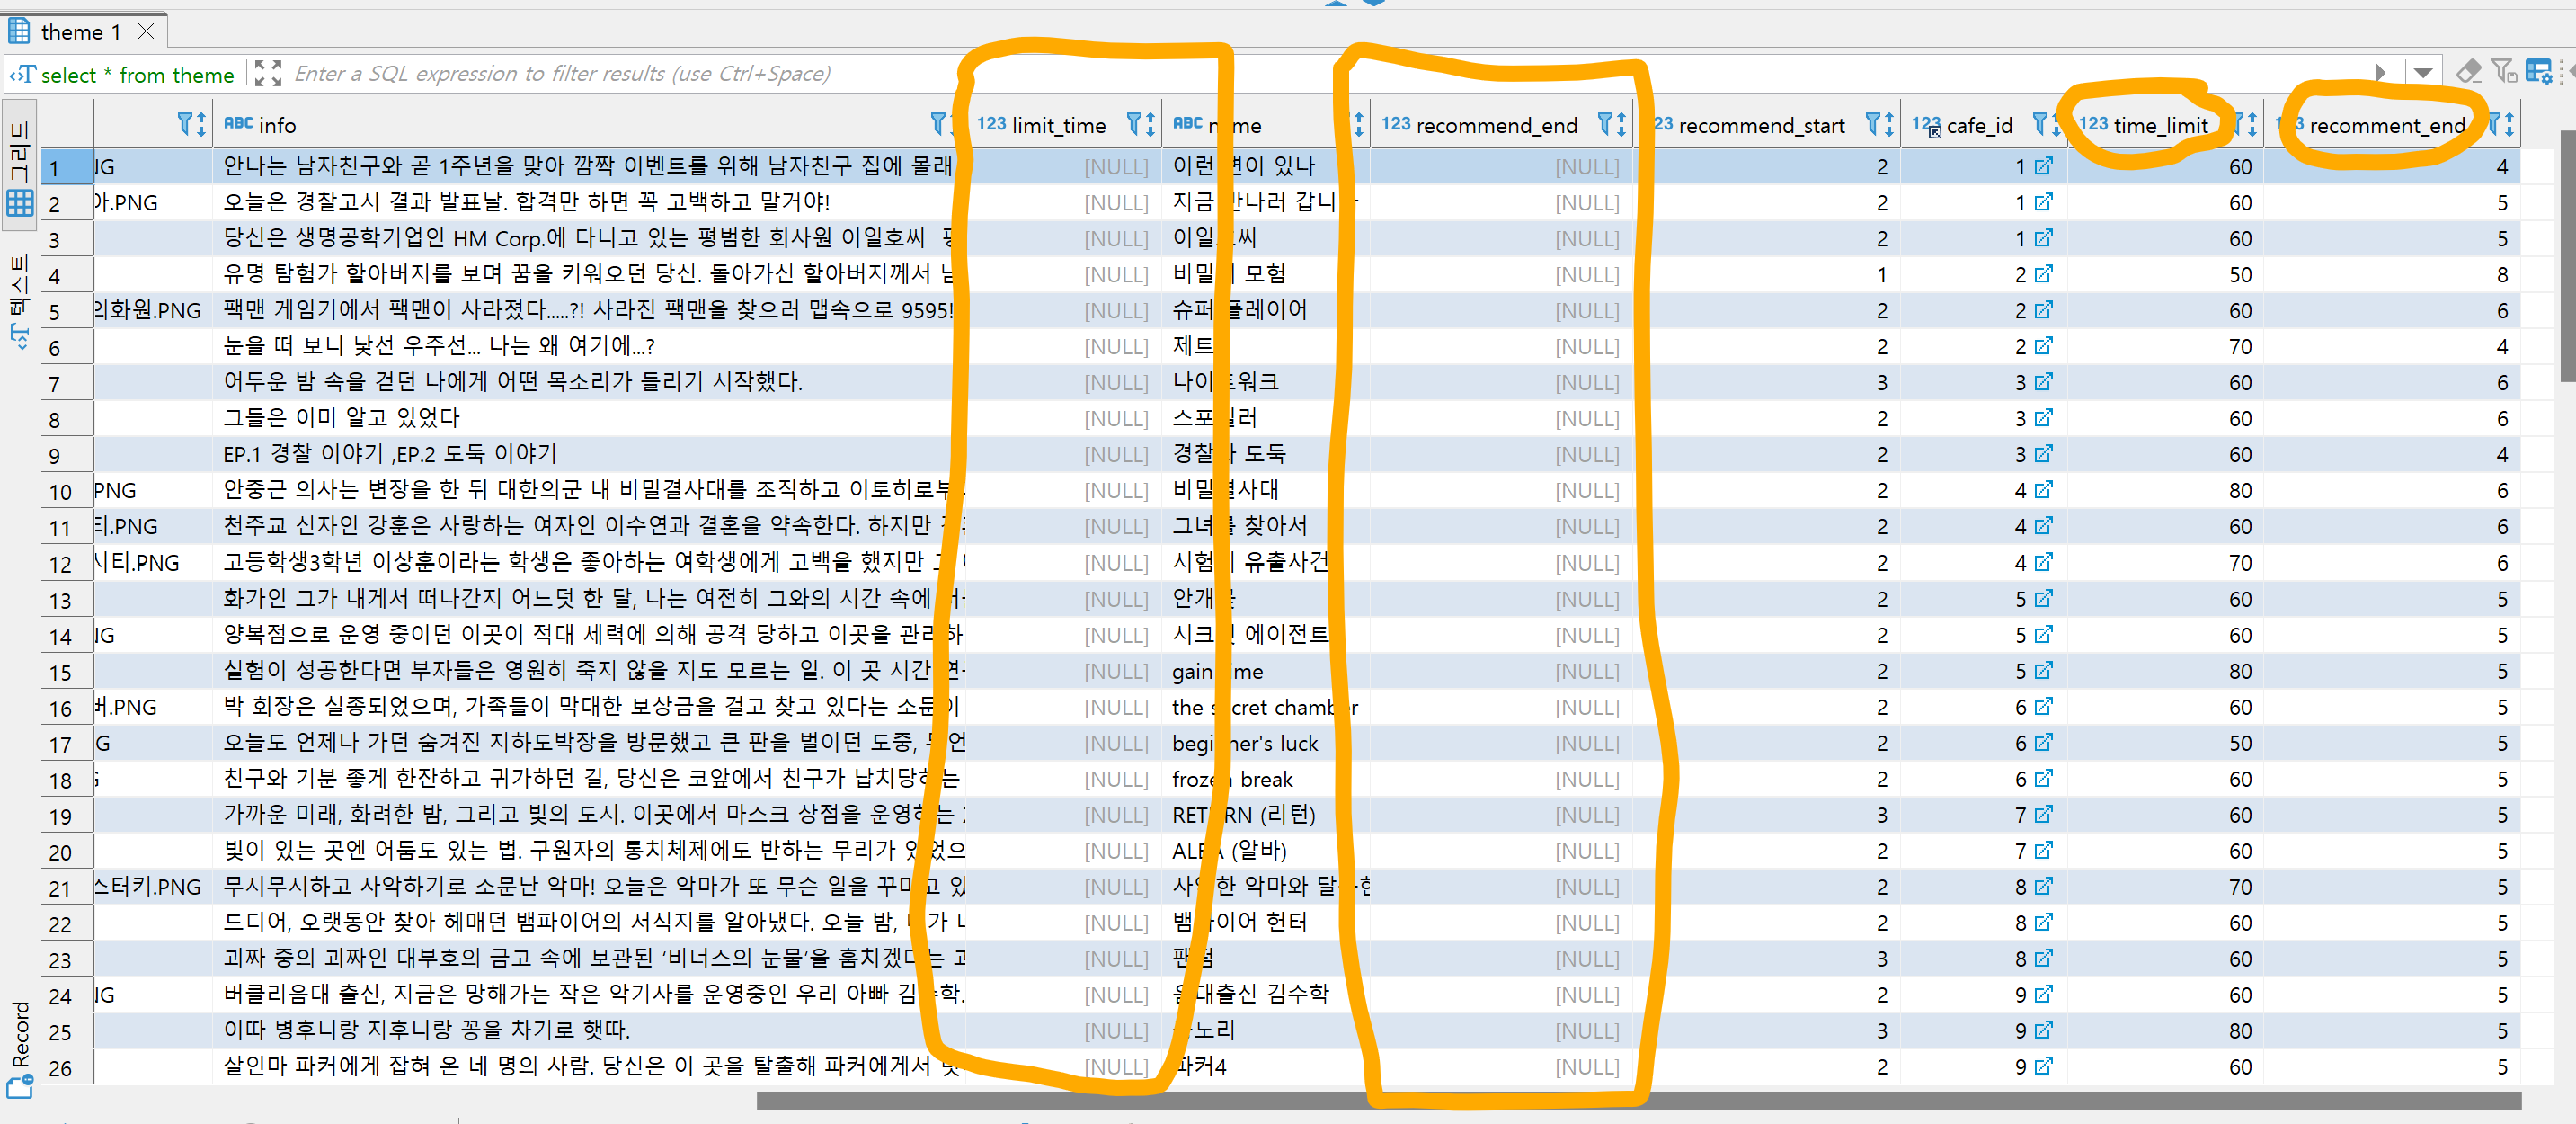
Task: Switch to the 텍스트 (Text) view
Action: point(19,300)
